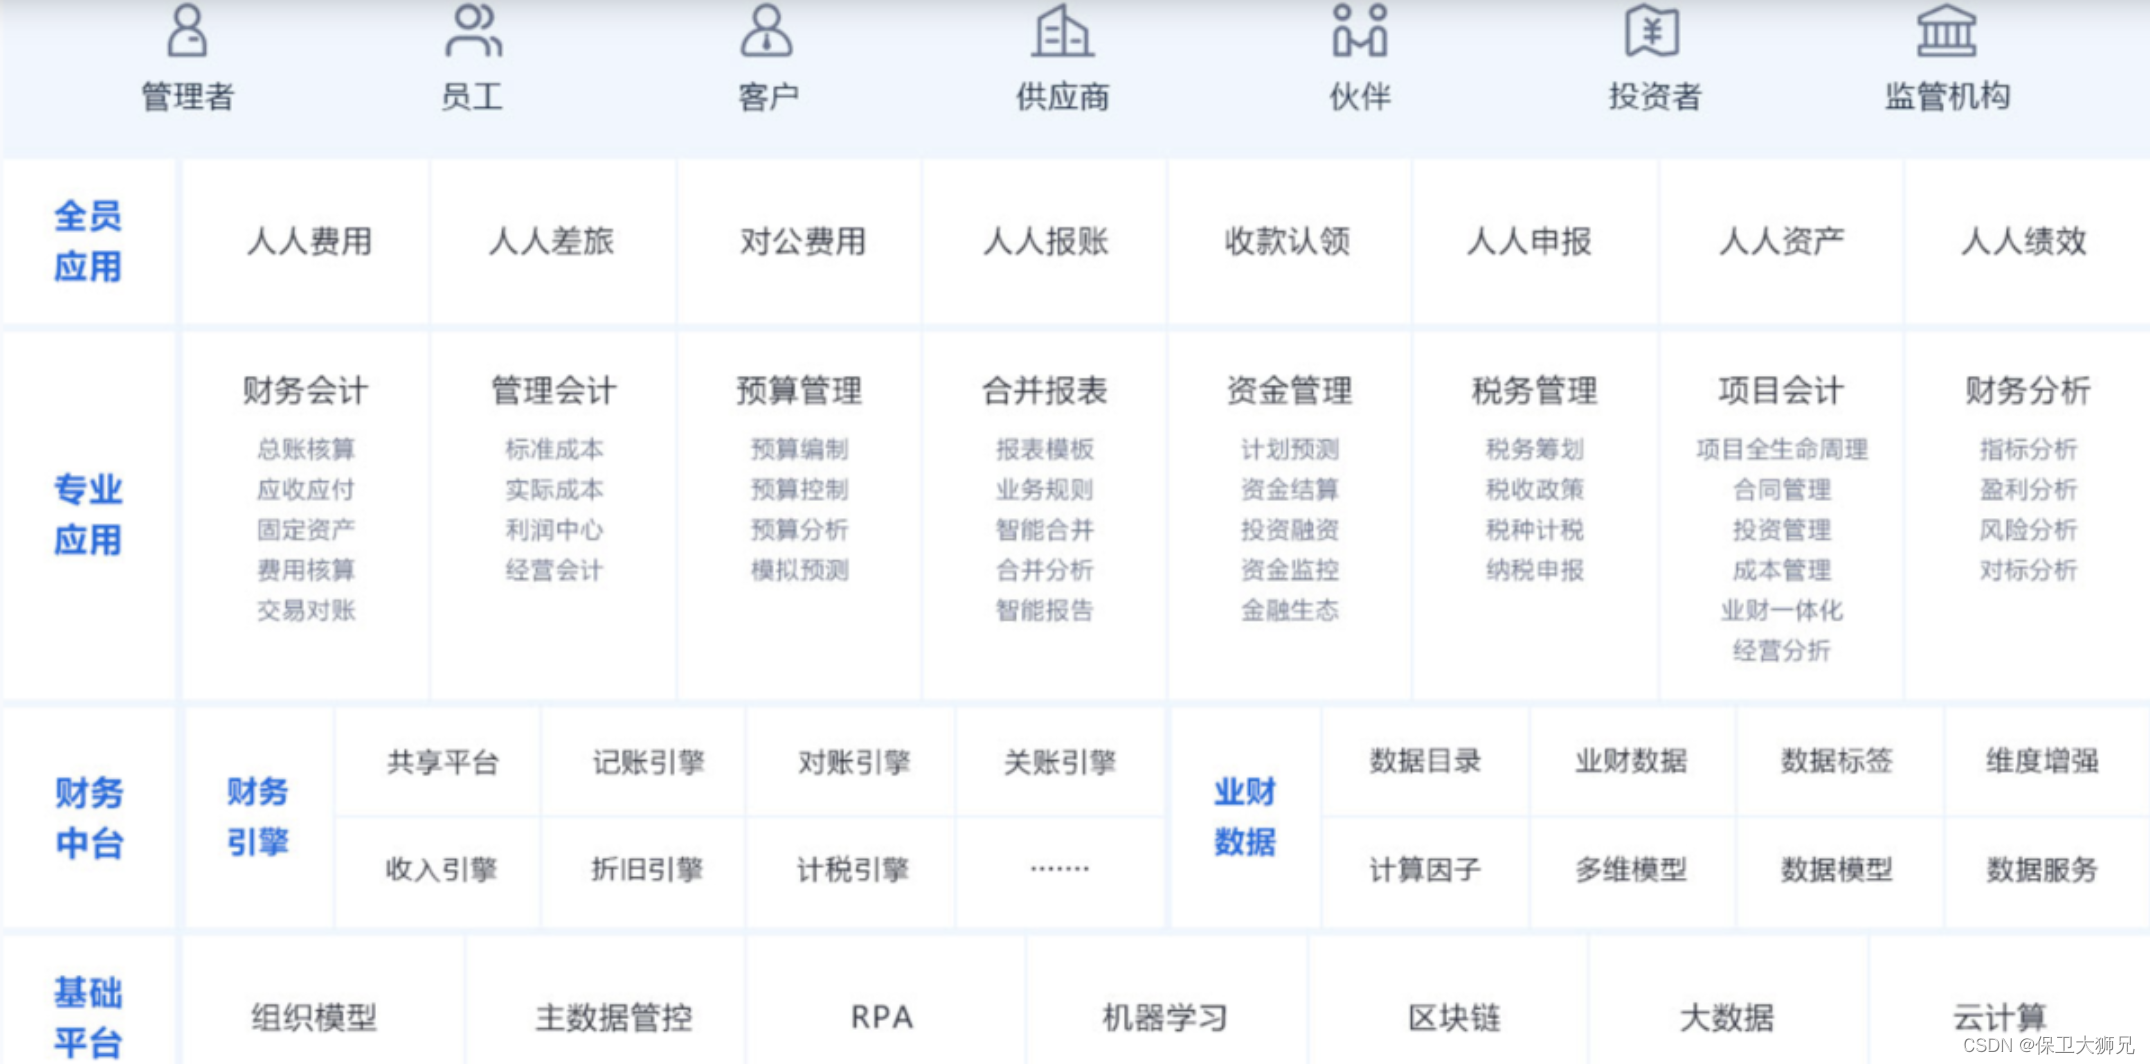Click 税务筹划 under 税务管理
The width and height of the screenshot is (2150, 1064).
point(1535,449)
